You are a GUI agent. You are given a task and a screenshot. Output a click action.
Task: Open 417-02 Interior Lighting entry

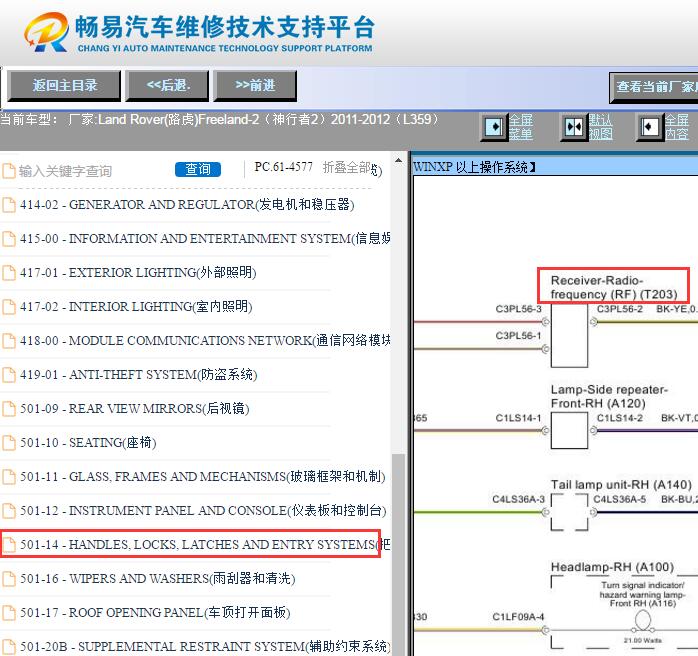click(136, 307)
